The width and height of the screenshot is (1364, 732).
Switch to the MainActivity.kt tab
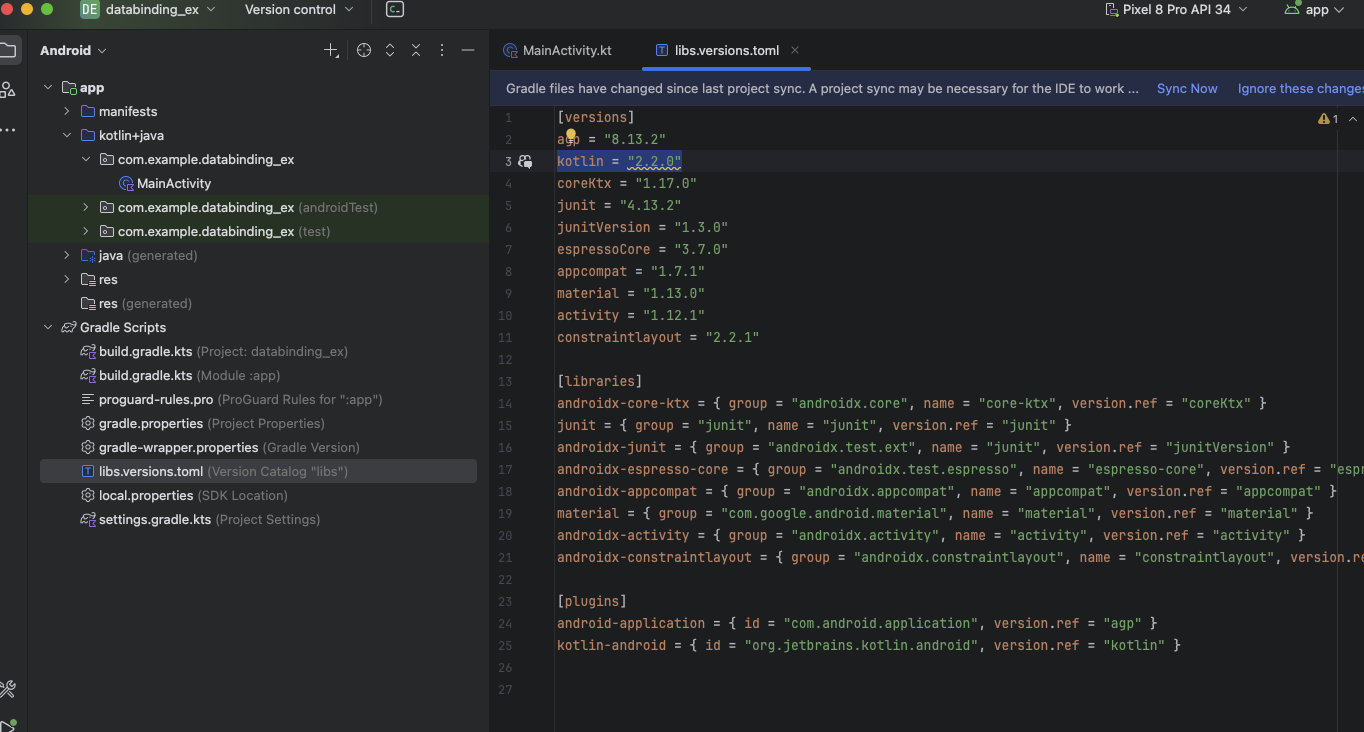click(x=566, y=50)
